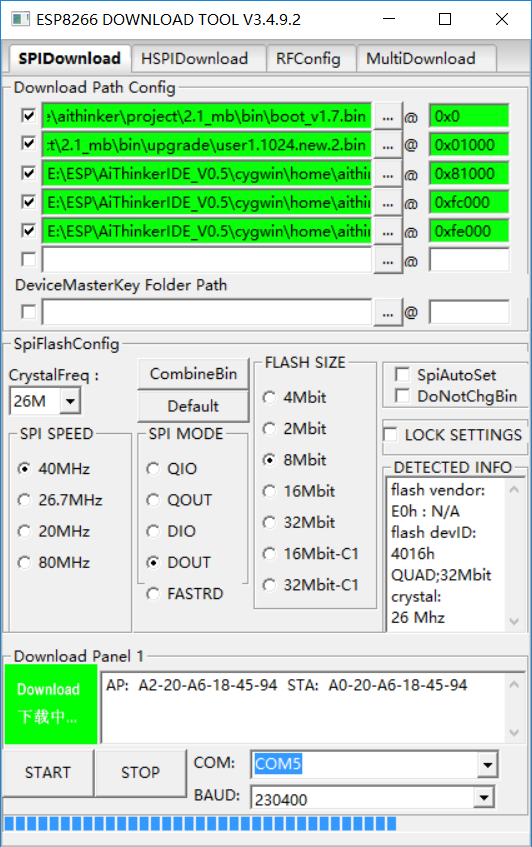Open the RFConfig tab
Screen dimensions: 532x847
pyautogui.click(x=308, y=58)
